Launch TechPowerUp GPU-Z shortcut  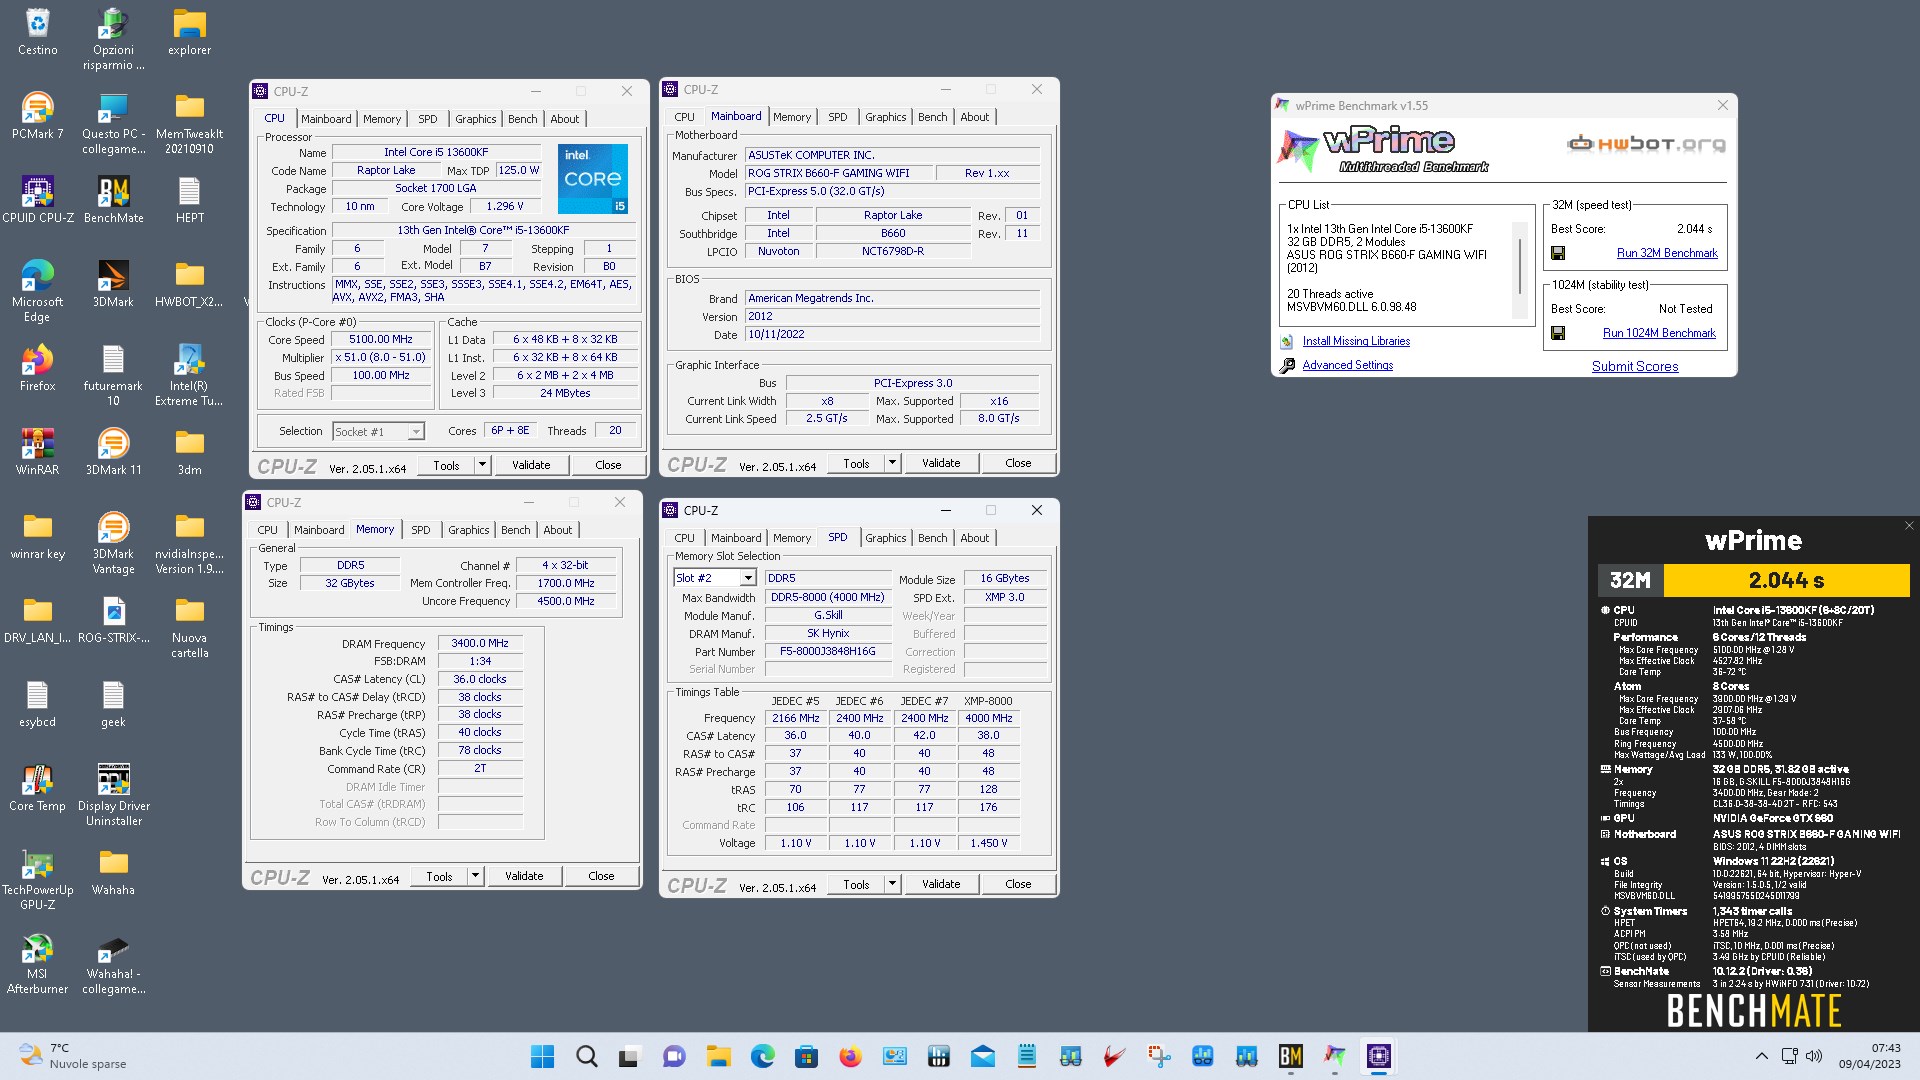[x=37, y=879]
